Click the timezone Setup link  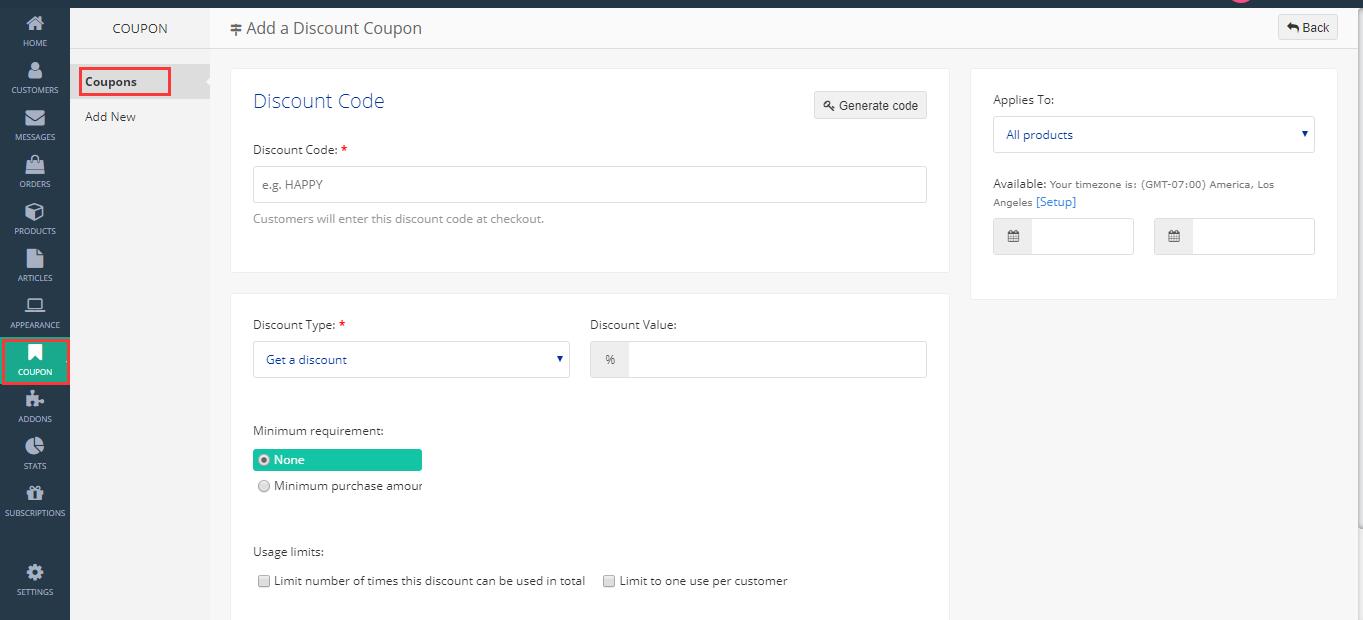[x=1056, y=202]
